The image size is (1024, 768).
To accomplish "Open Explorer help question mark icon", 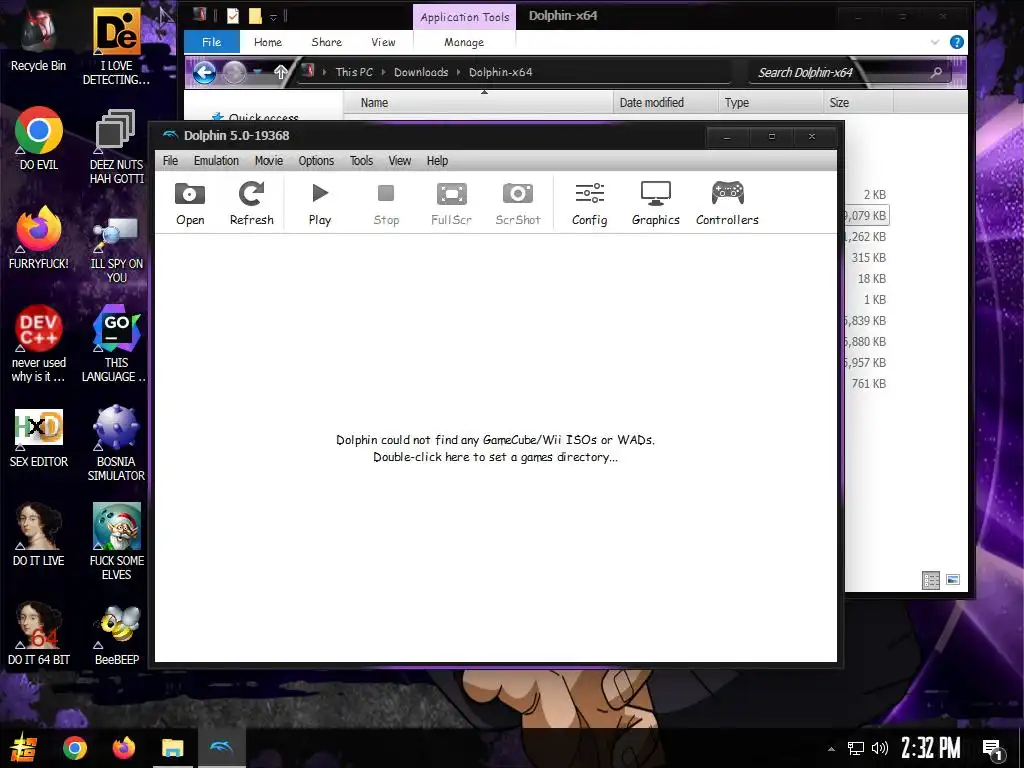I will pos(957,42).
